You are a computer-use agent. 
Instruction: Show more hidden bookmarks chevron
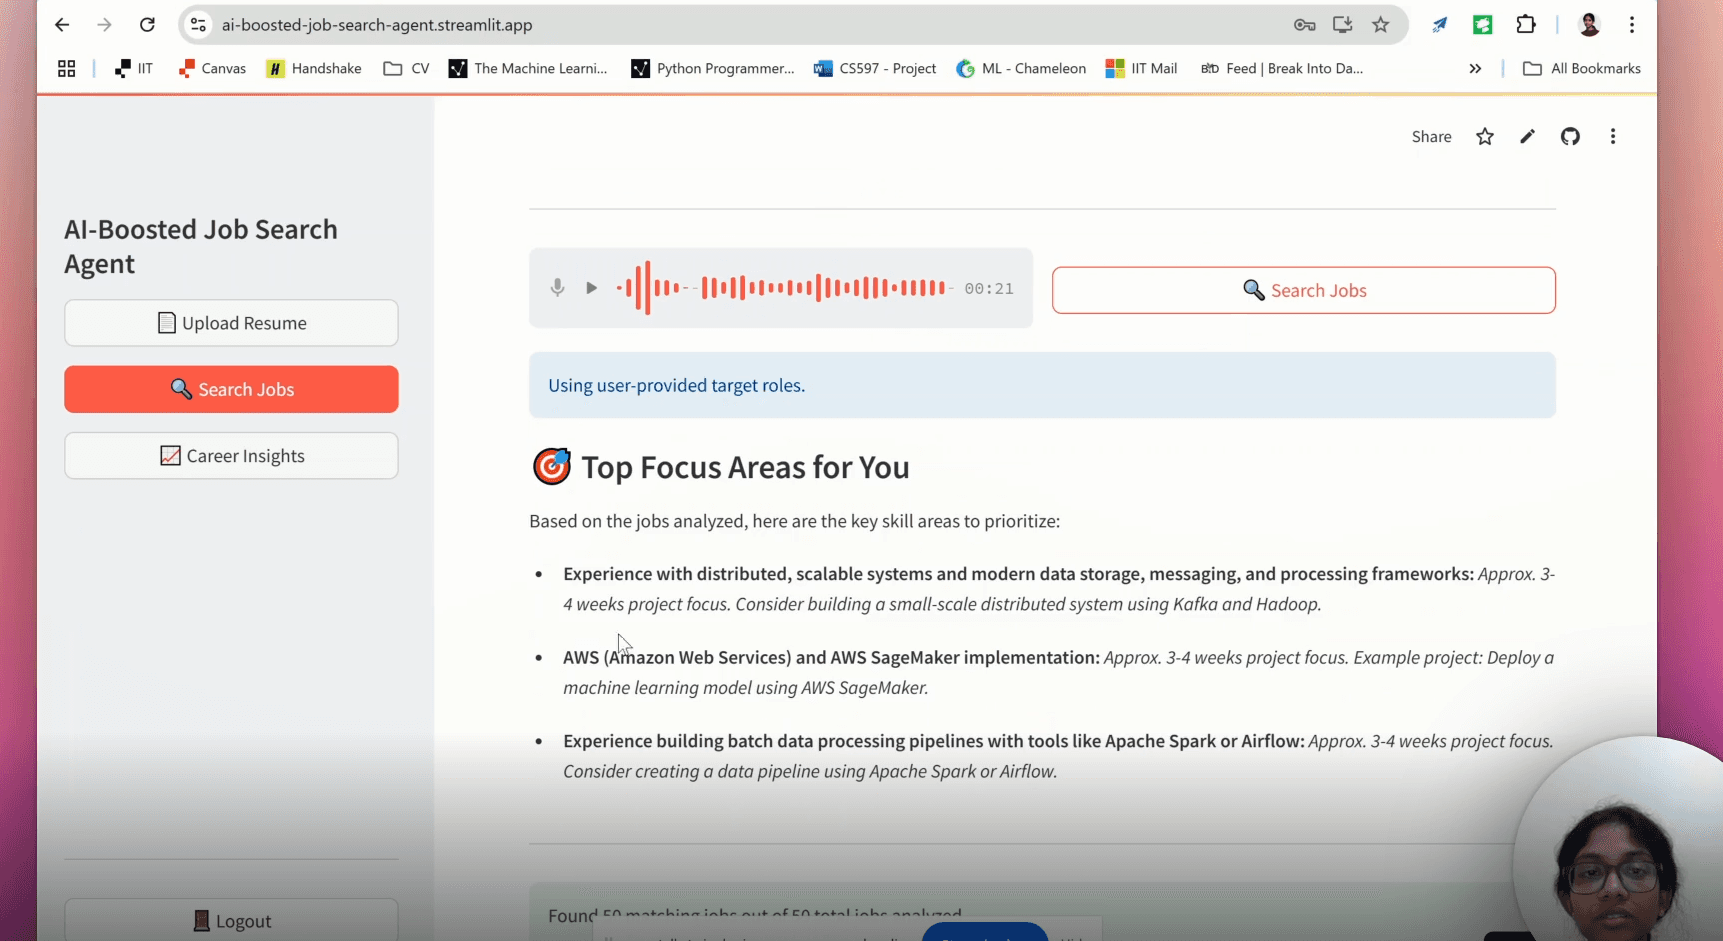(x=1475, y=68)
